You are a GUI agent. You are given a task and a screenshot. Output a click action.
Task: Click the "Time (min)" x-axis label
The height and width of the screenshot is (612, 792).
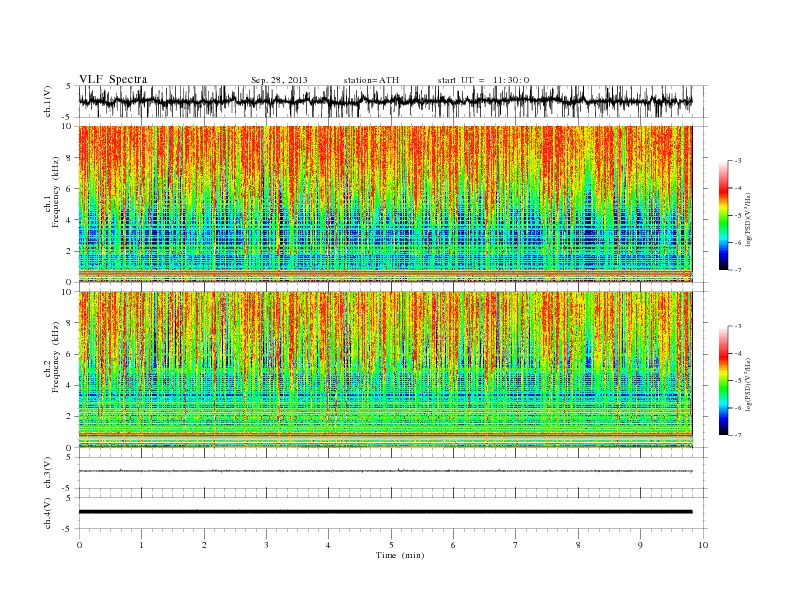[400, 555]
